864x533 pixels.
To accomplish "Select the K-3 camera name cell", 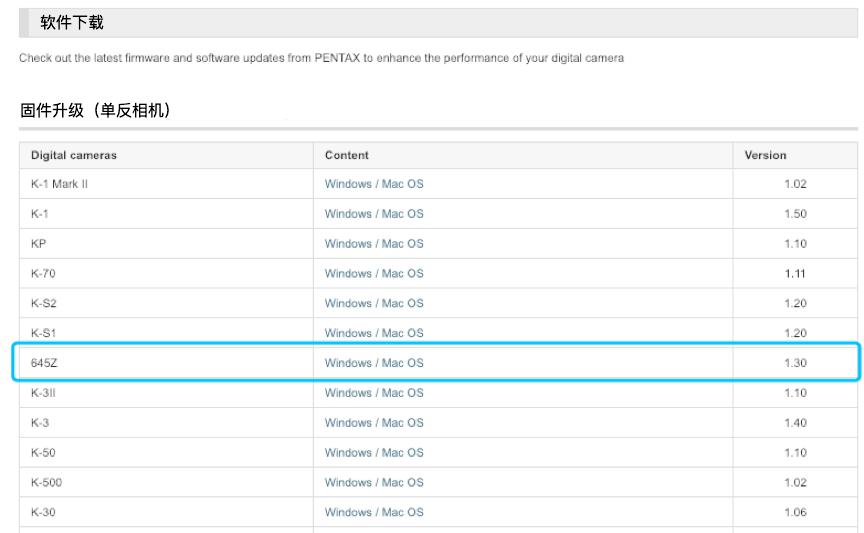I will coord(166,423).
